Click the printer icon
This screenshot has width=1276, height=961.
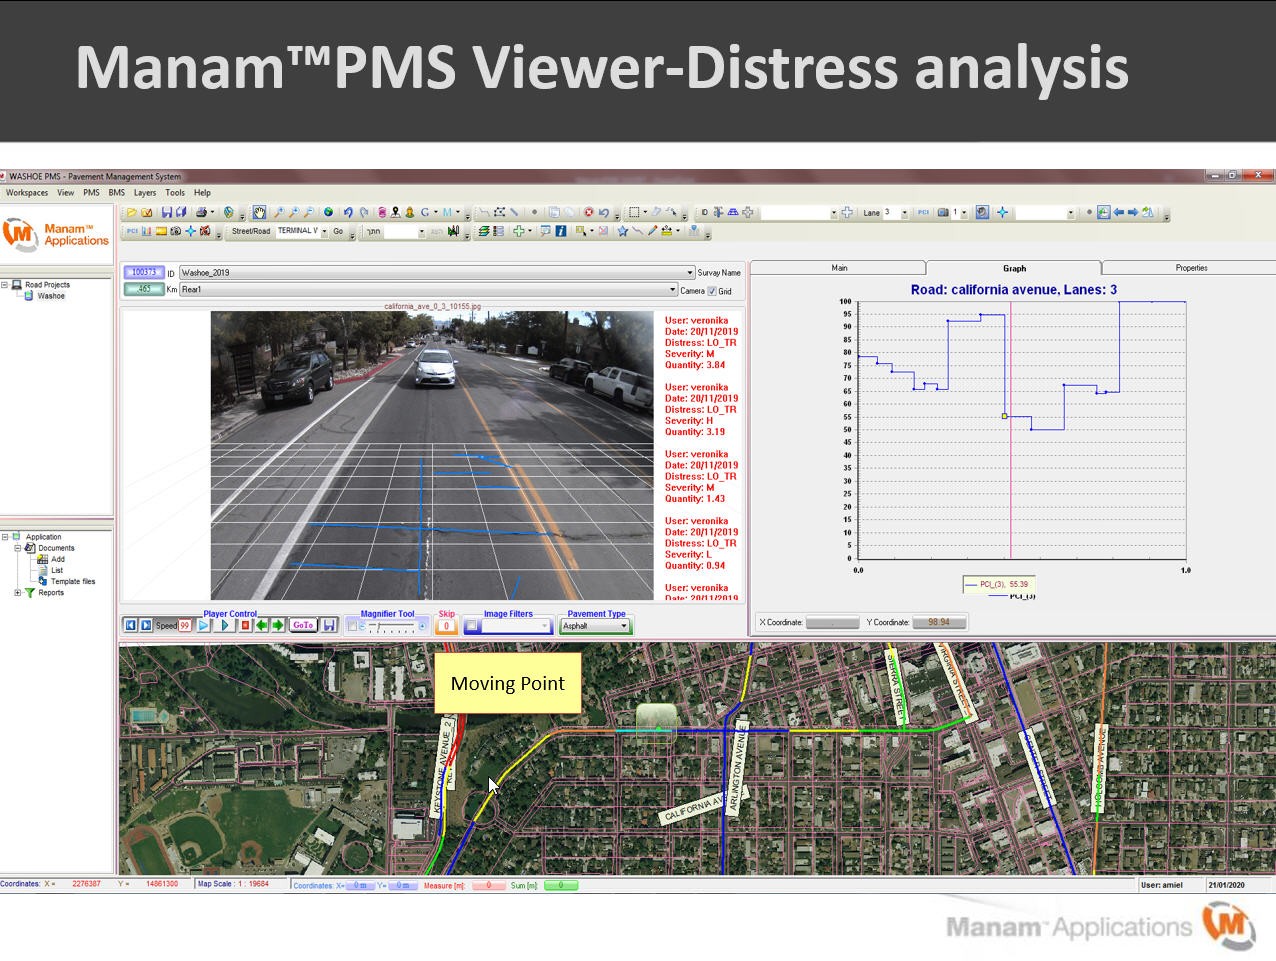click(202, 213)
